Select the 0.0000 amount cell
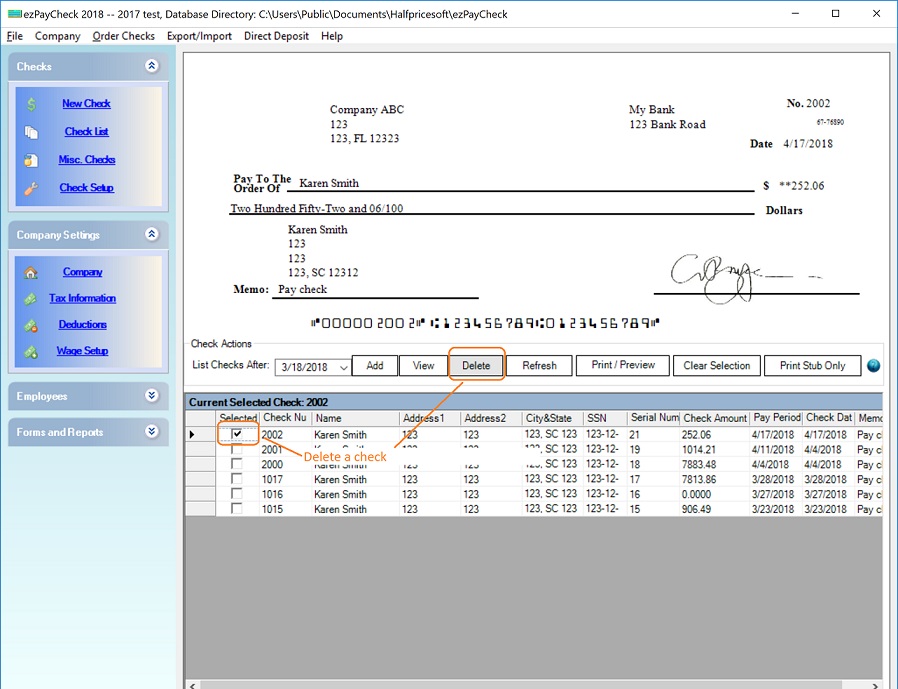The width and height of the screenshot is (898, 689). [714, 494]
